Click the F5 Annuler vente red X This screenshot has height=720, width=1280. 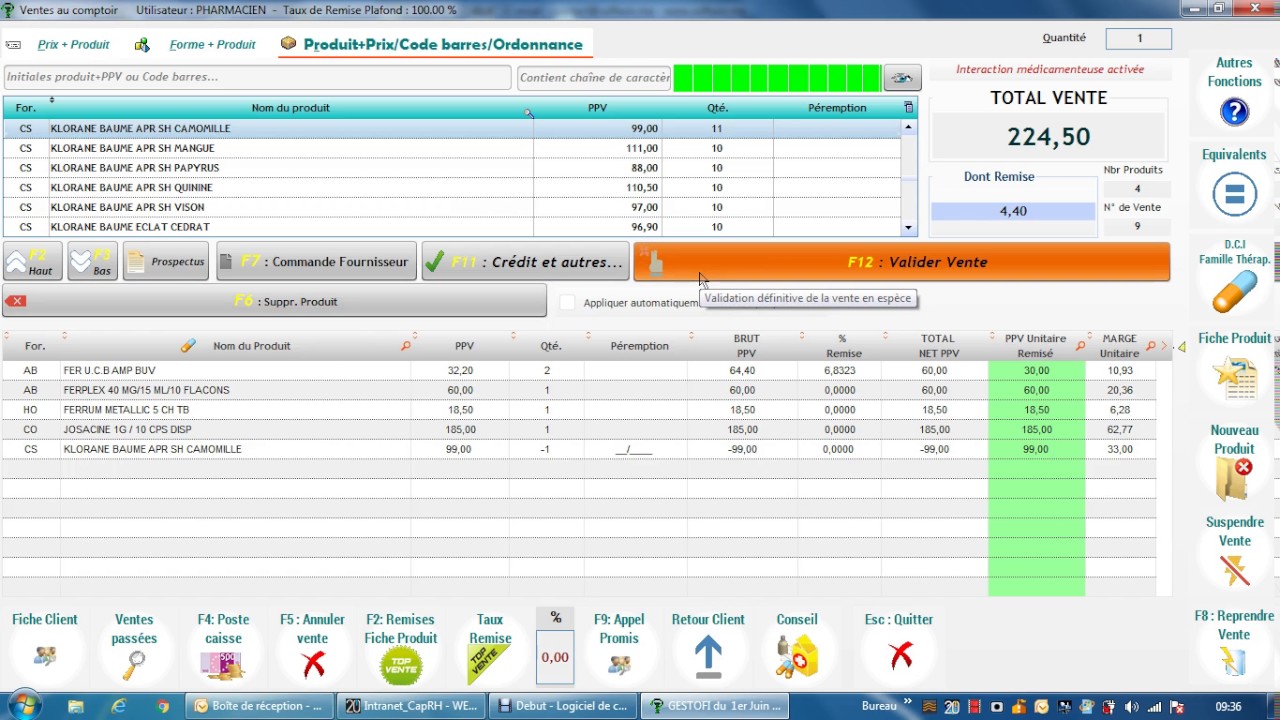pyautogui.click(x=313, y=663)
